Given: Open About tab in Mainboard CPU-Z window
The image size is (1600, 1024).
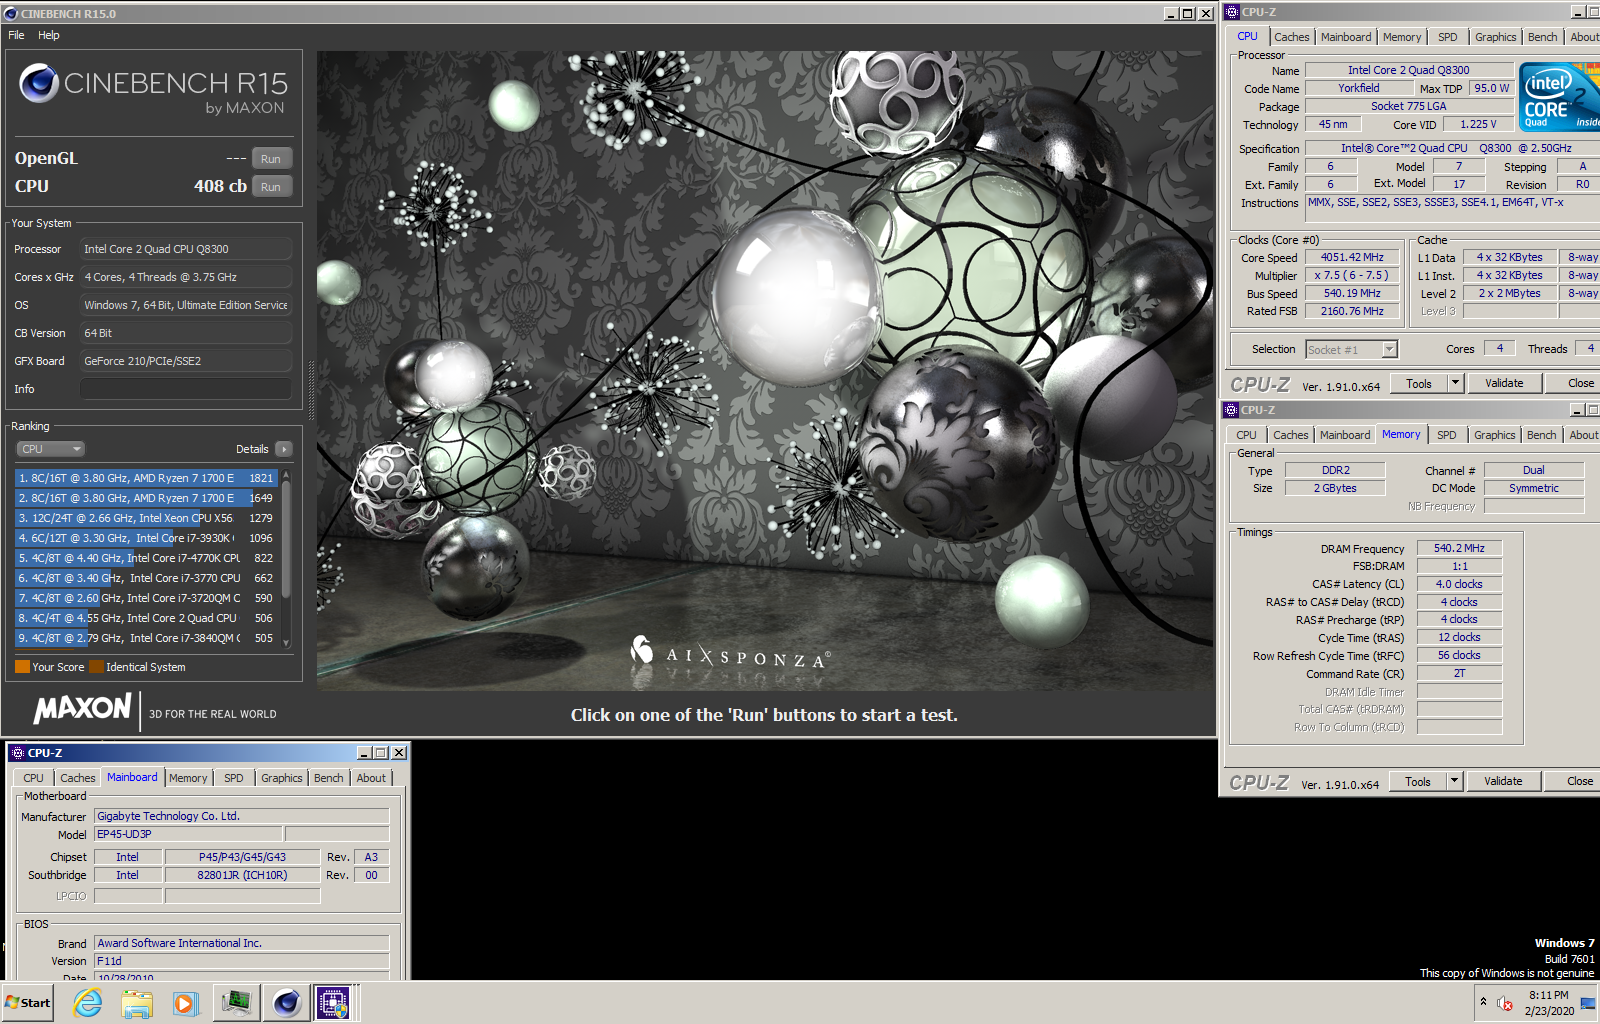Looking at the screenshot, I should pos(371,778).
